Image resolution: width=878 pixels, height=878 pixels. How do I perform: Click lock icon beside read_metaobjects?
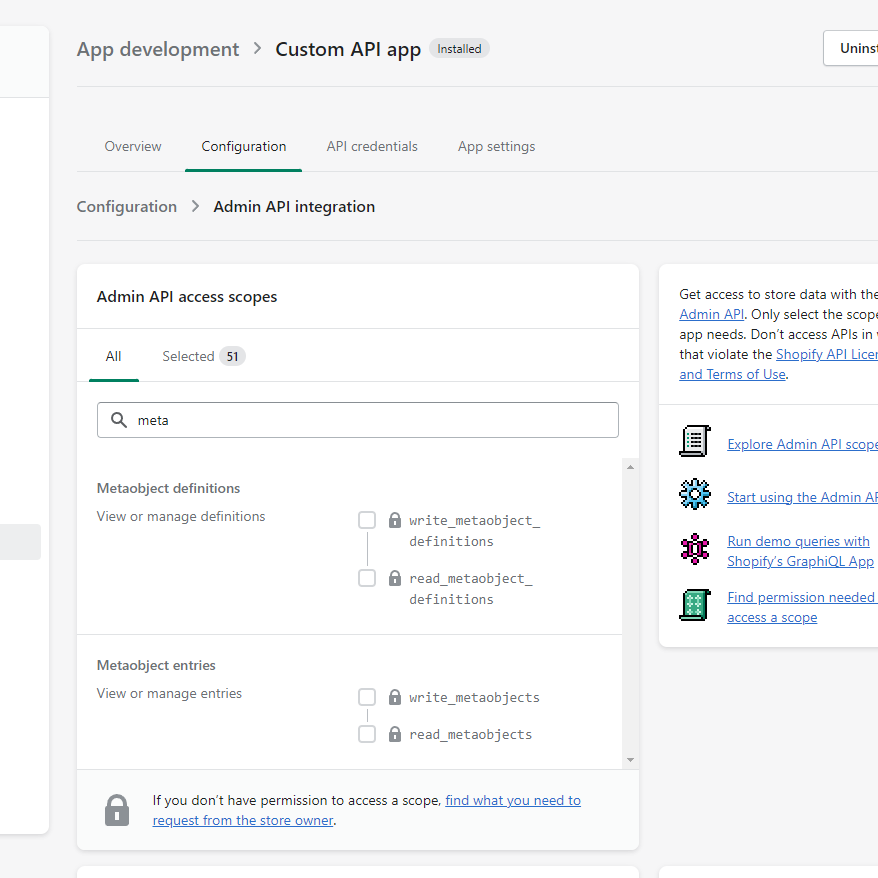(x=395, y=734)
